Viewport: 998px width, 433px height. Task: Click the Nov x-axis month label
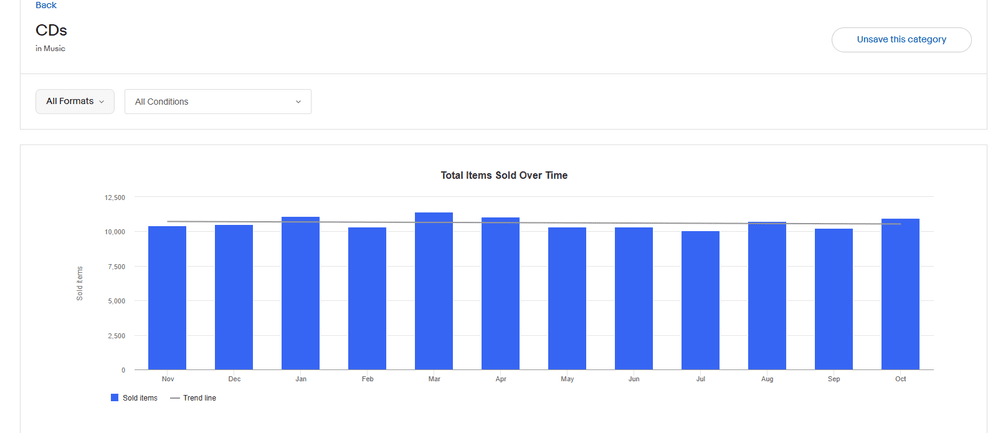pyautogui.click(x=168, y=379)
